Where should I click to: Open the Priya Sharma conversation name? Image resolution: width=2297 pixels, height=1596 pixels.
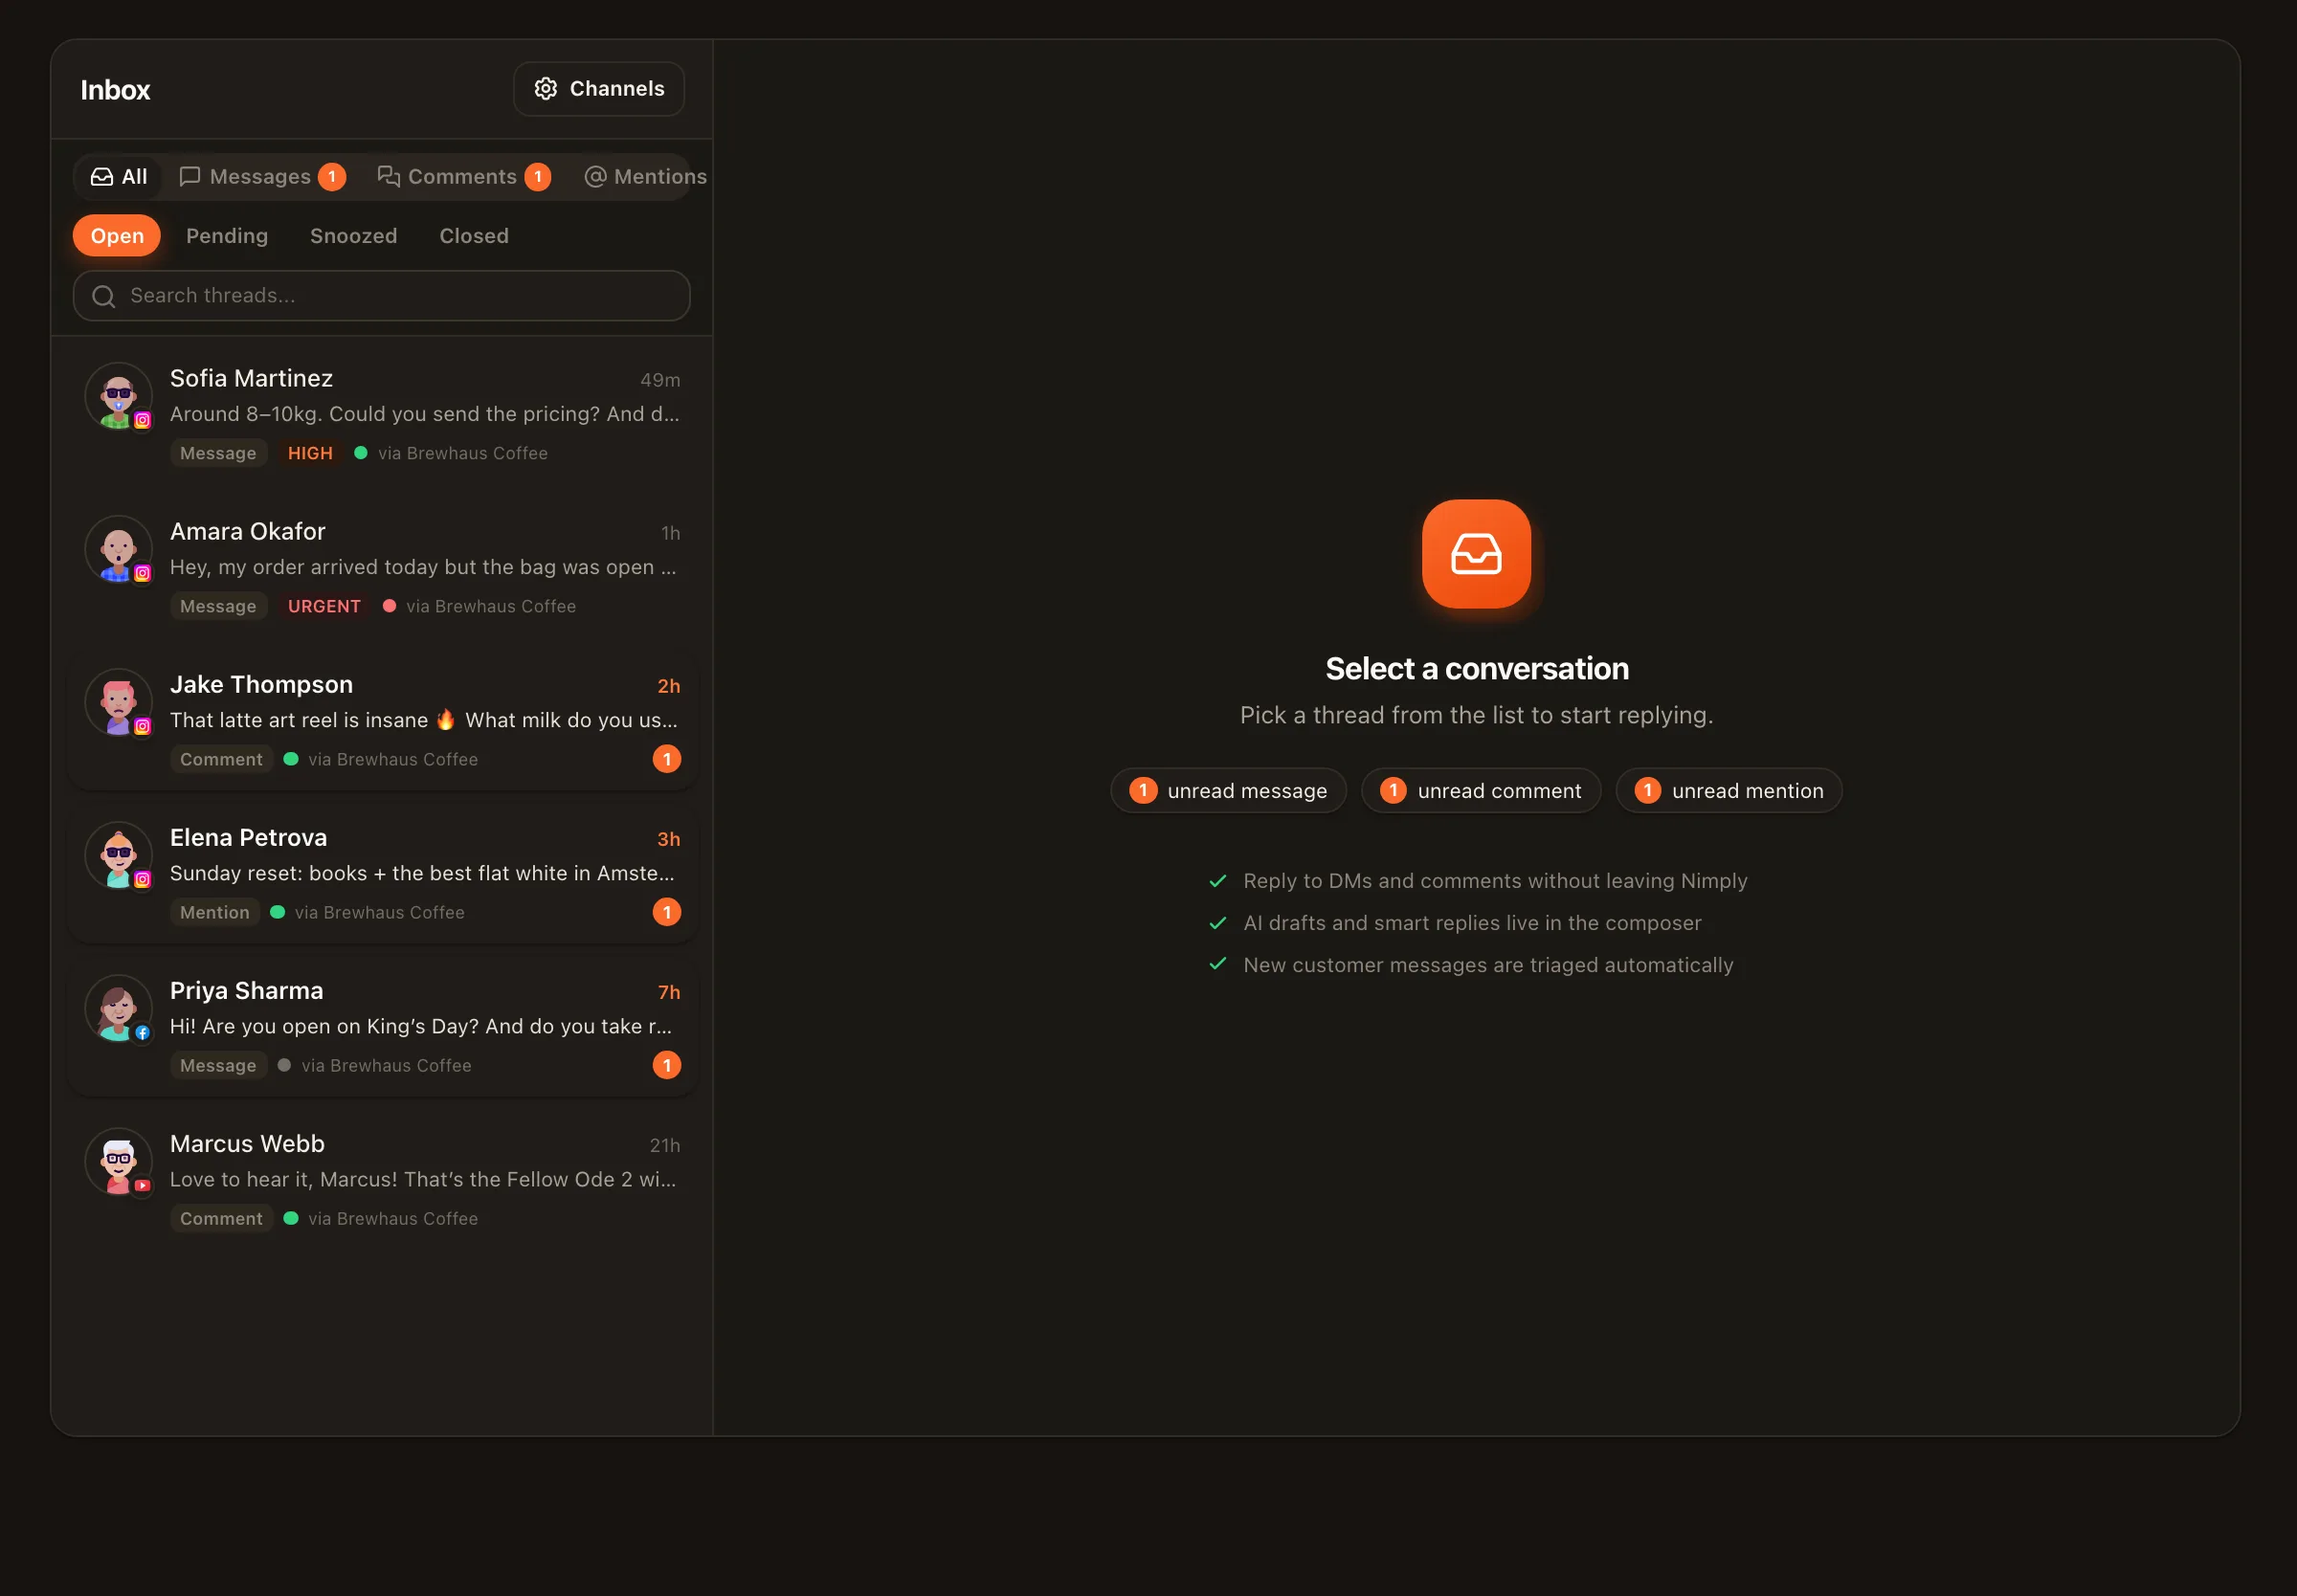247,991
